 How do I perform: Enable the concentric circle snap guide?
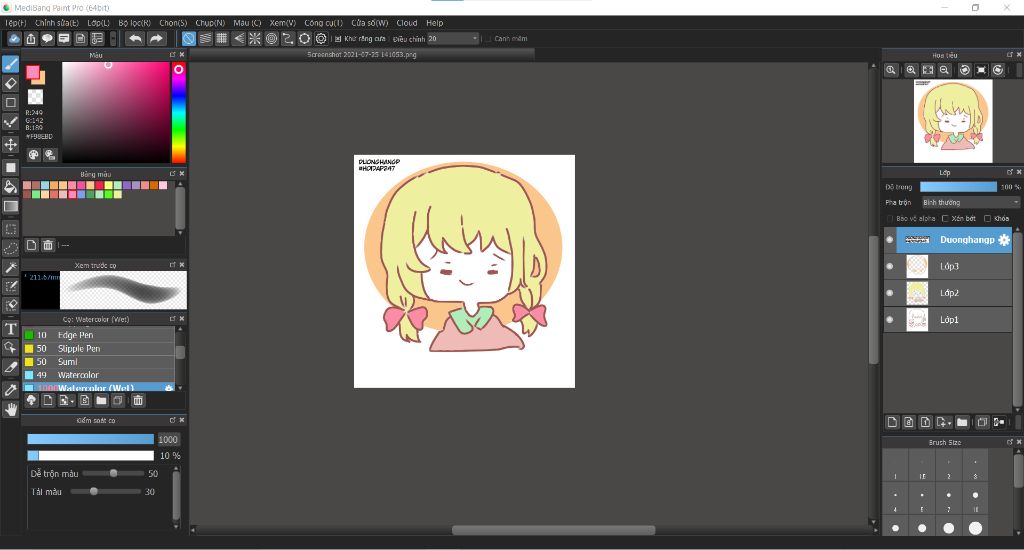pyautogui.click(x=272, y=39)
